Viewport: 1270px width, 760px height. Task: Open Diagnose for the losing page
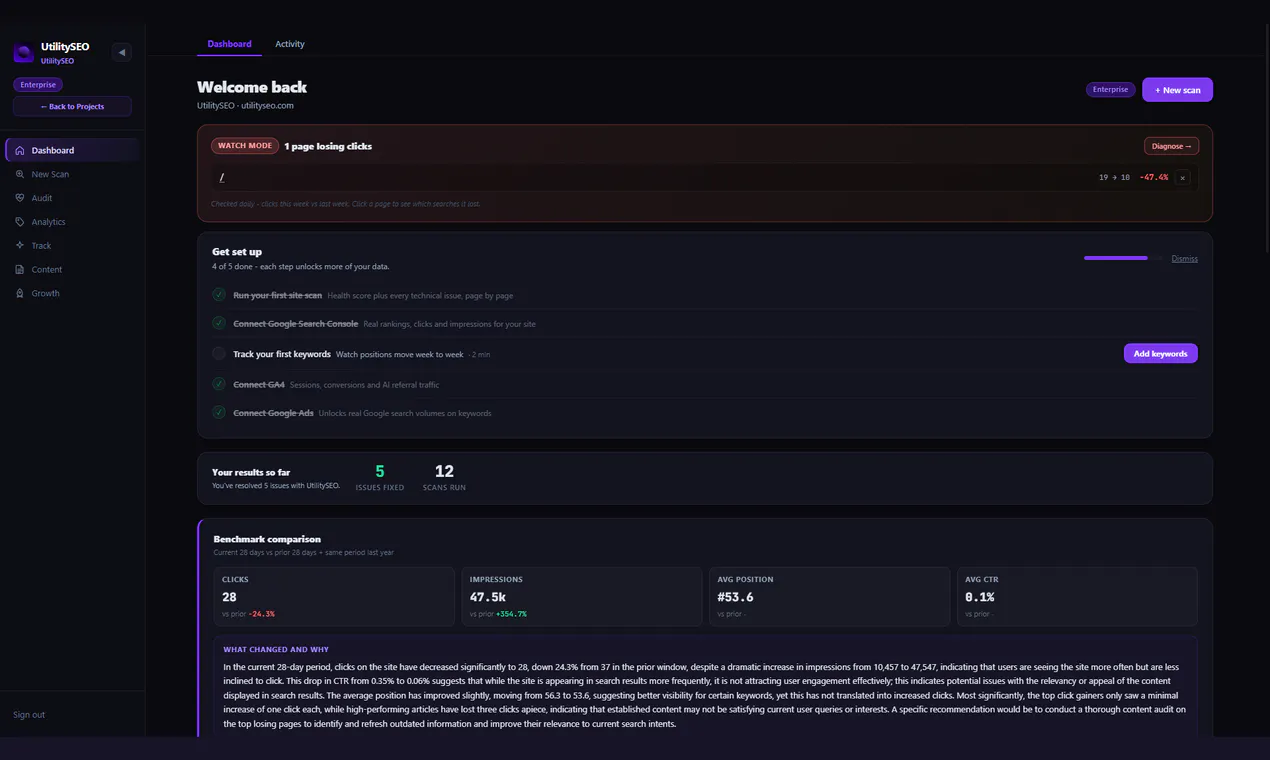[1171, 146]
